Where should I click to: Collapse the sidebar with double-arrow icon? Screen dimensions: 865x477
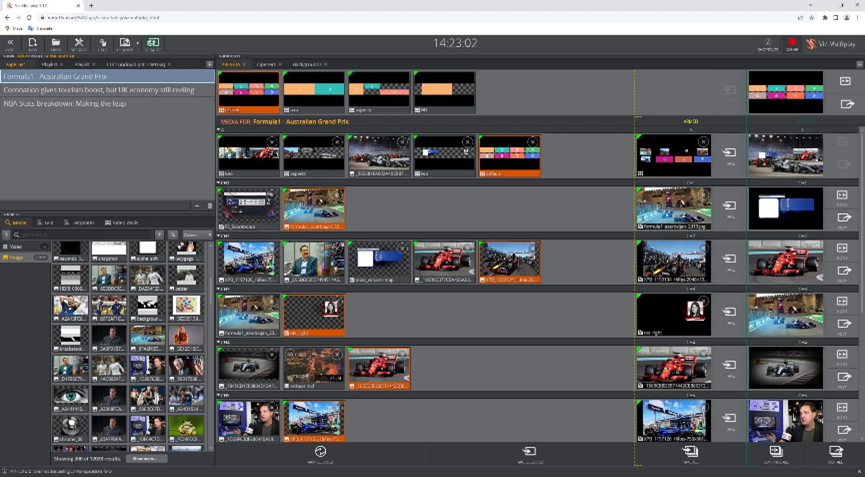click(10, 44)
